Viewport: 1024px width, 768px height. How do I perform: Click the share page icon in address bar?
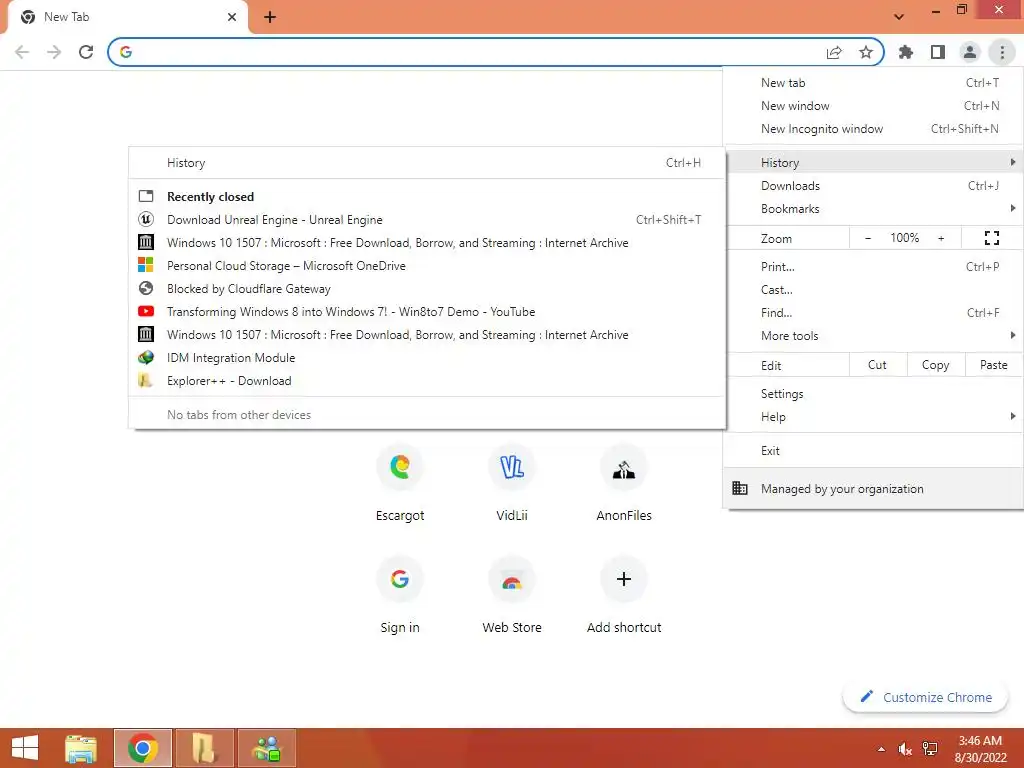834,52
